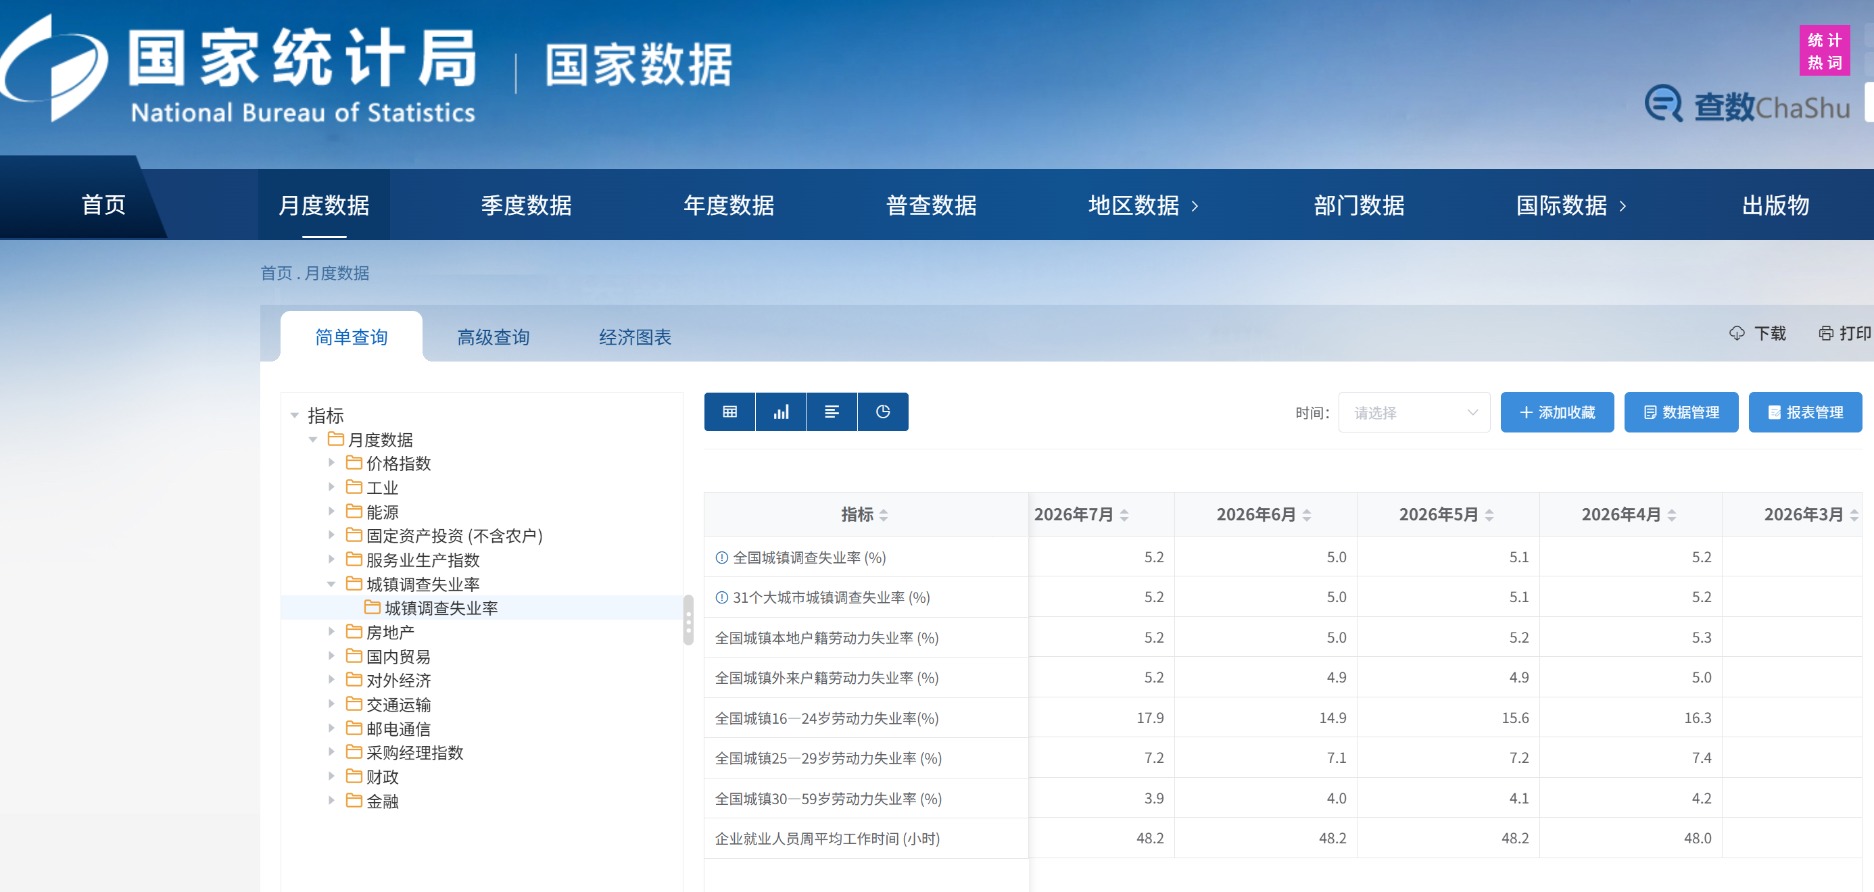Select 采购经理指数 tree item
This screenshot has height=892, width=1874.
click(415, 752)
